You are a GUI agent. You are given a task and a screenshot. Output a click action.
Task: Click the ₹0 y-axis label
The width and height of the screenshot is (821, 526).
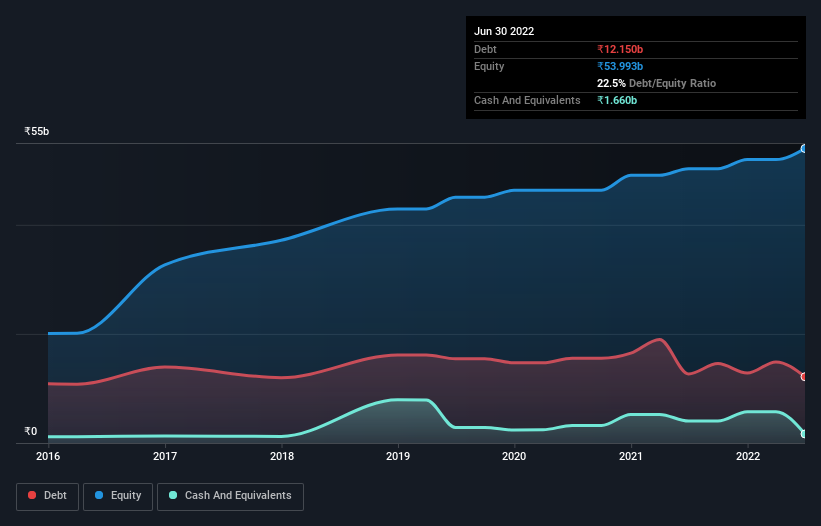pyautogui.click(x=31, y=431)
